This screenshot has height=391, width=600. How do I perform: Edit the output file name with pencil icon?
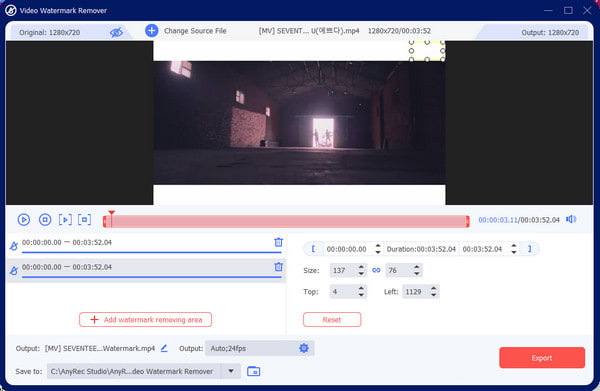[x=164, y=348]
